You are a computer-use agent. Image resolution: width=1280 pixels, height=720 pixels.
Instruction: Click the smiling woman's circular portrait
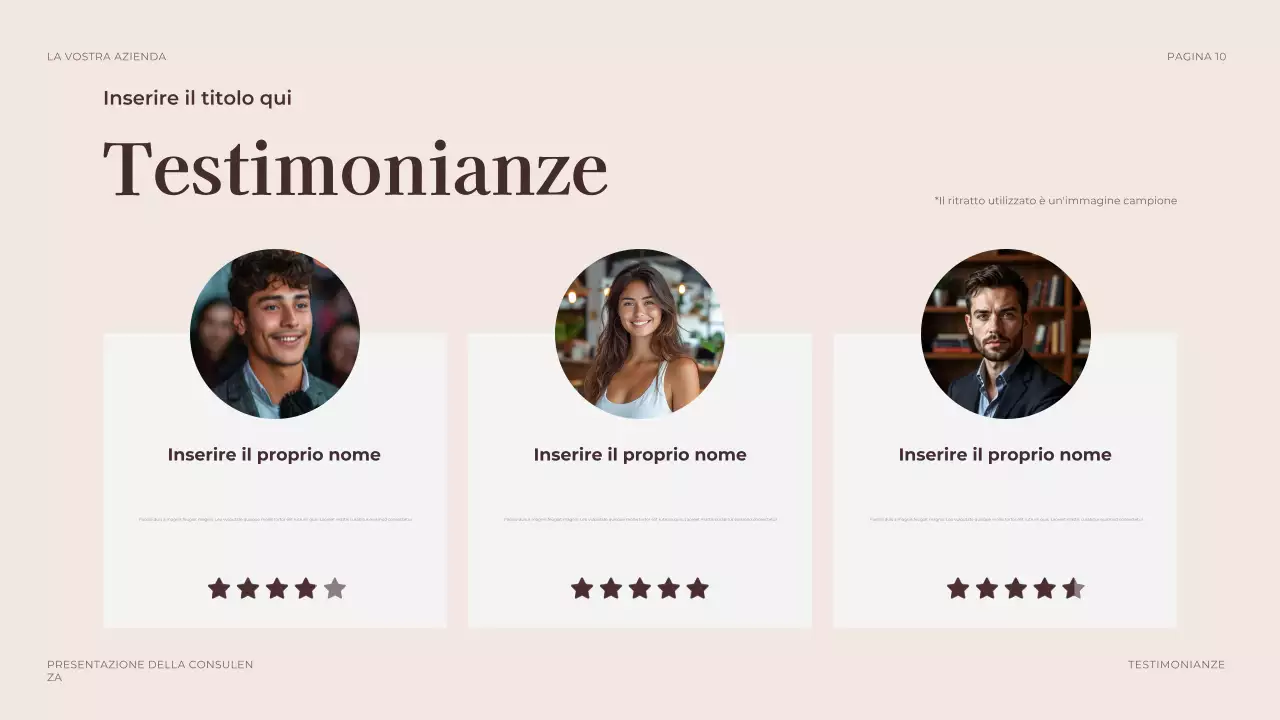640,334
